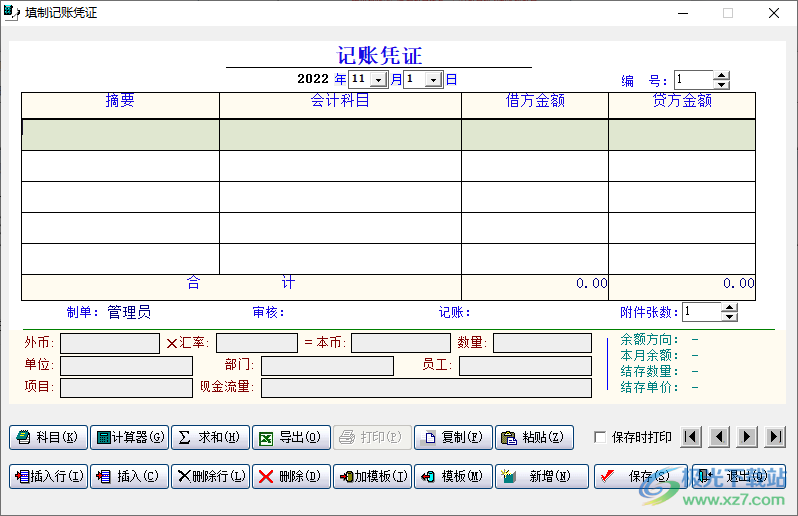Viewport: 798px width, 516px height.
Task: Click the 项目 project field
Action: pyautogui.click(x=126, y=388)
